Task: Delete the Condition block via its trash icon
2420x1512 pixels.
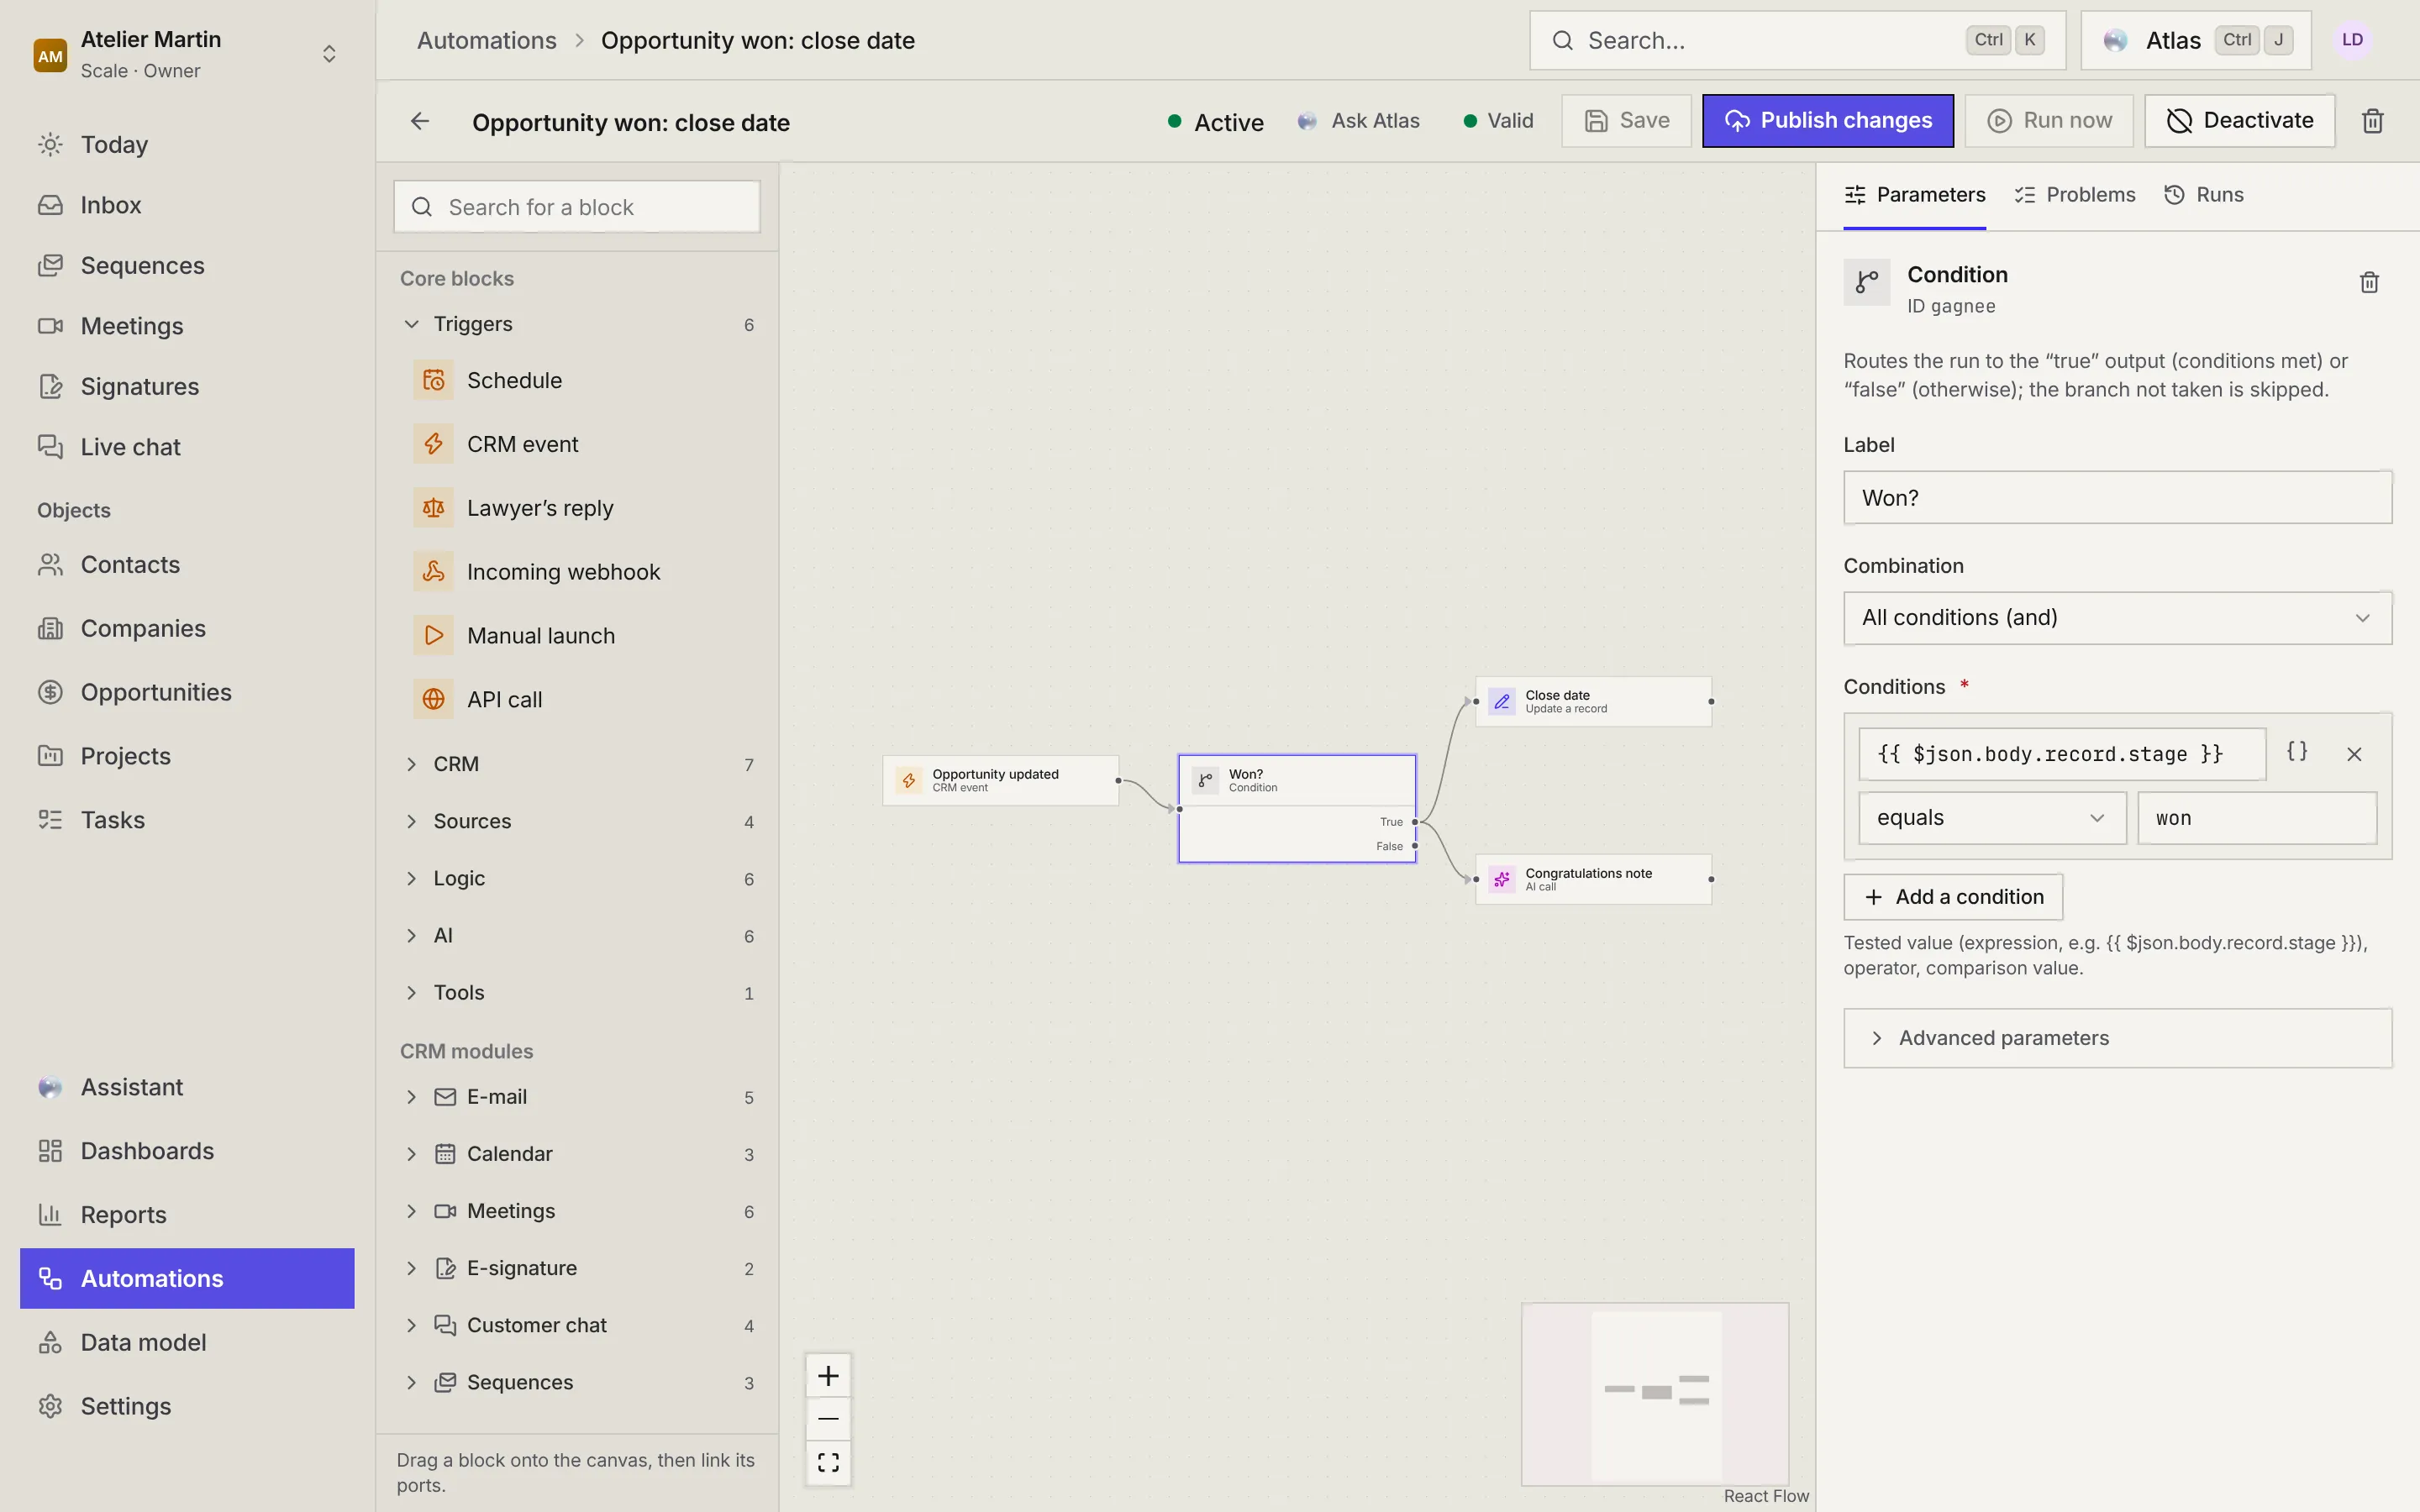Action: pos(2369,283)
